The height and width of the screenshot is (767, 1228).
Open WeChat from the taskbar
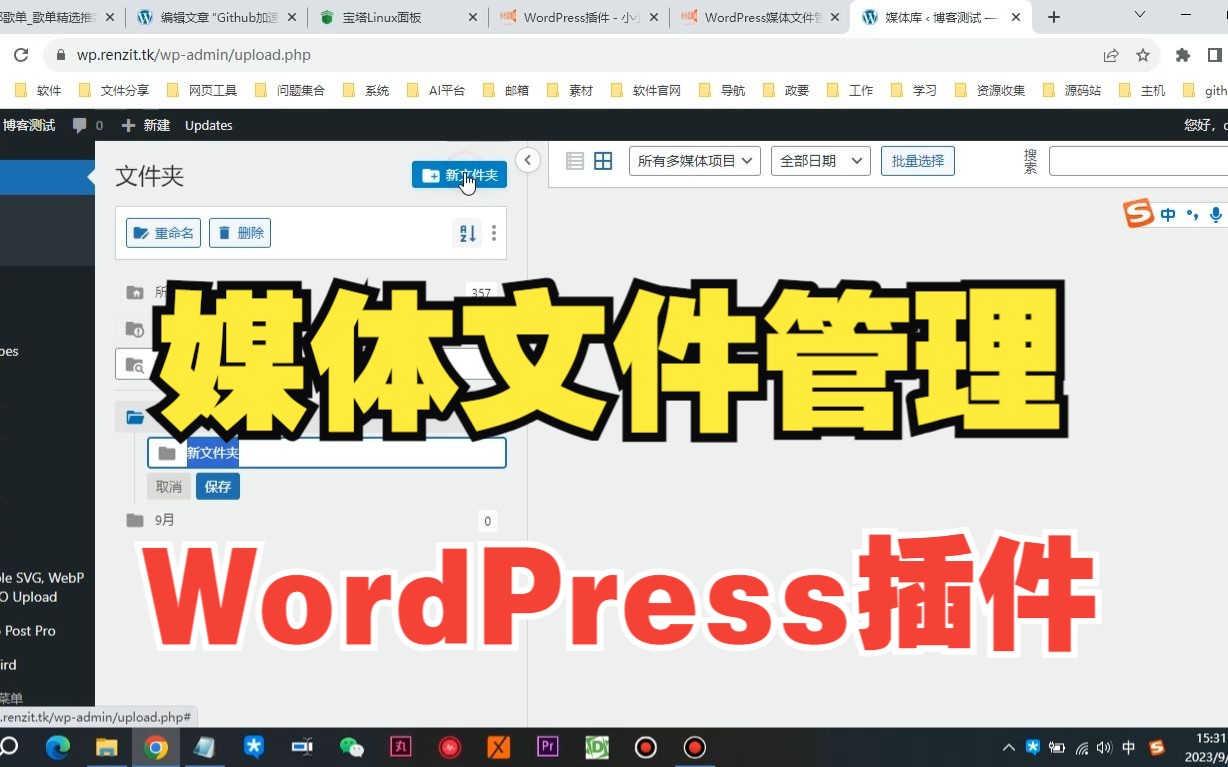[352, 747]
